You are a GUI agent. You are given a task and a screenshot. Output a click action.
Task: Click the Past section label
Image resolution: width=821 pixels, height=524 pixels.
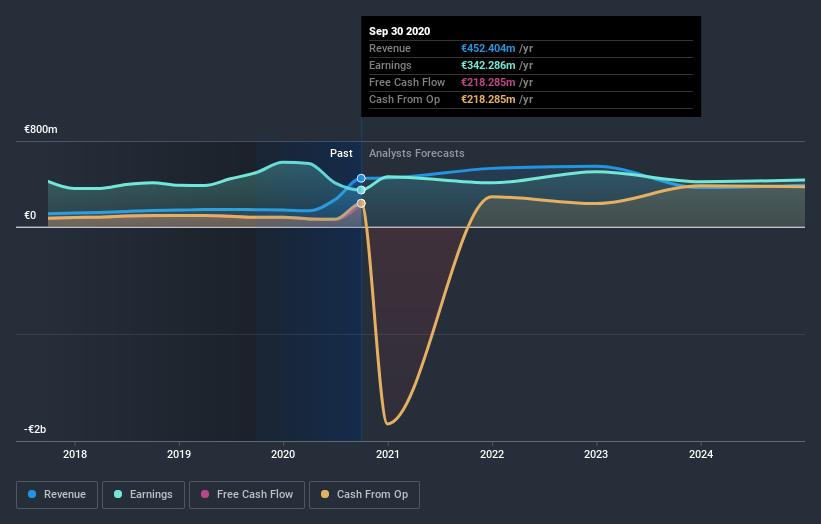click(x=341, y=153)
